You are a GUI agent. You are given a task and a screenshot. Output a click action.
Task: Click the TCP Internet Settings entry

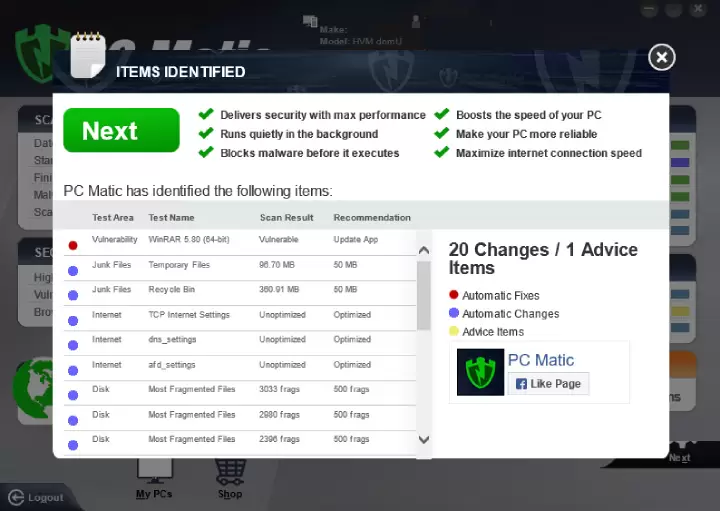(189, 314)
